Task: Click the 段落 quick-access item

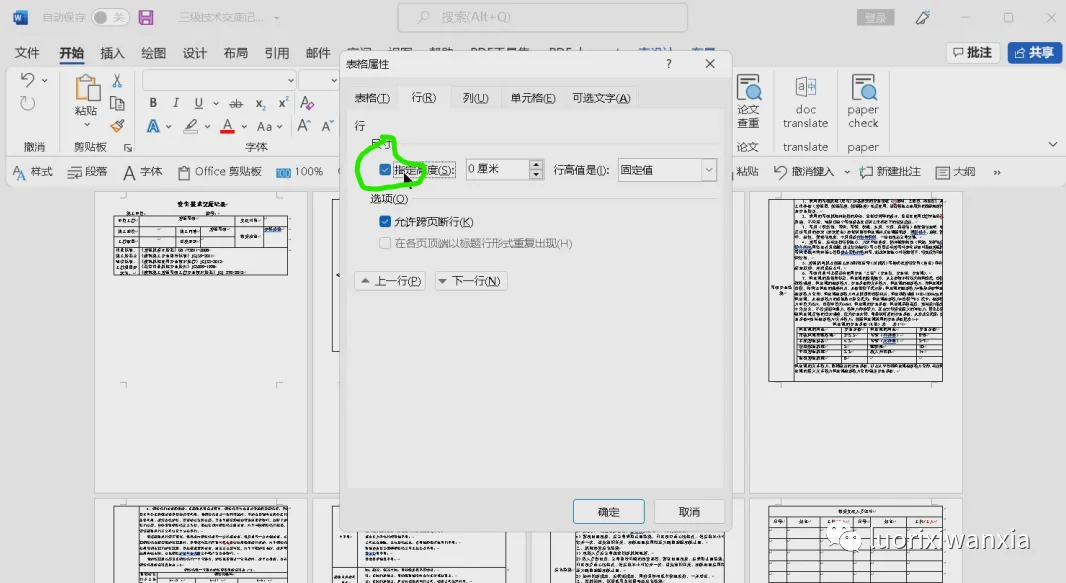Action: (88, 172)
